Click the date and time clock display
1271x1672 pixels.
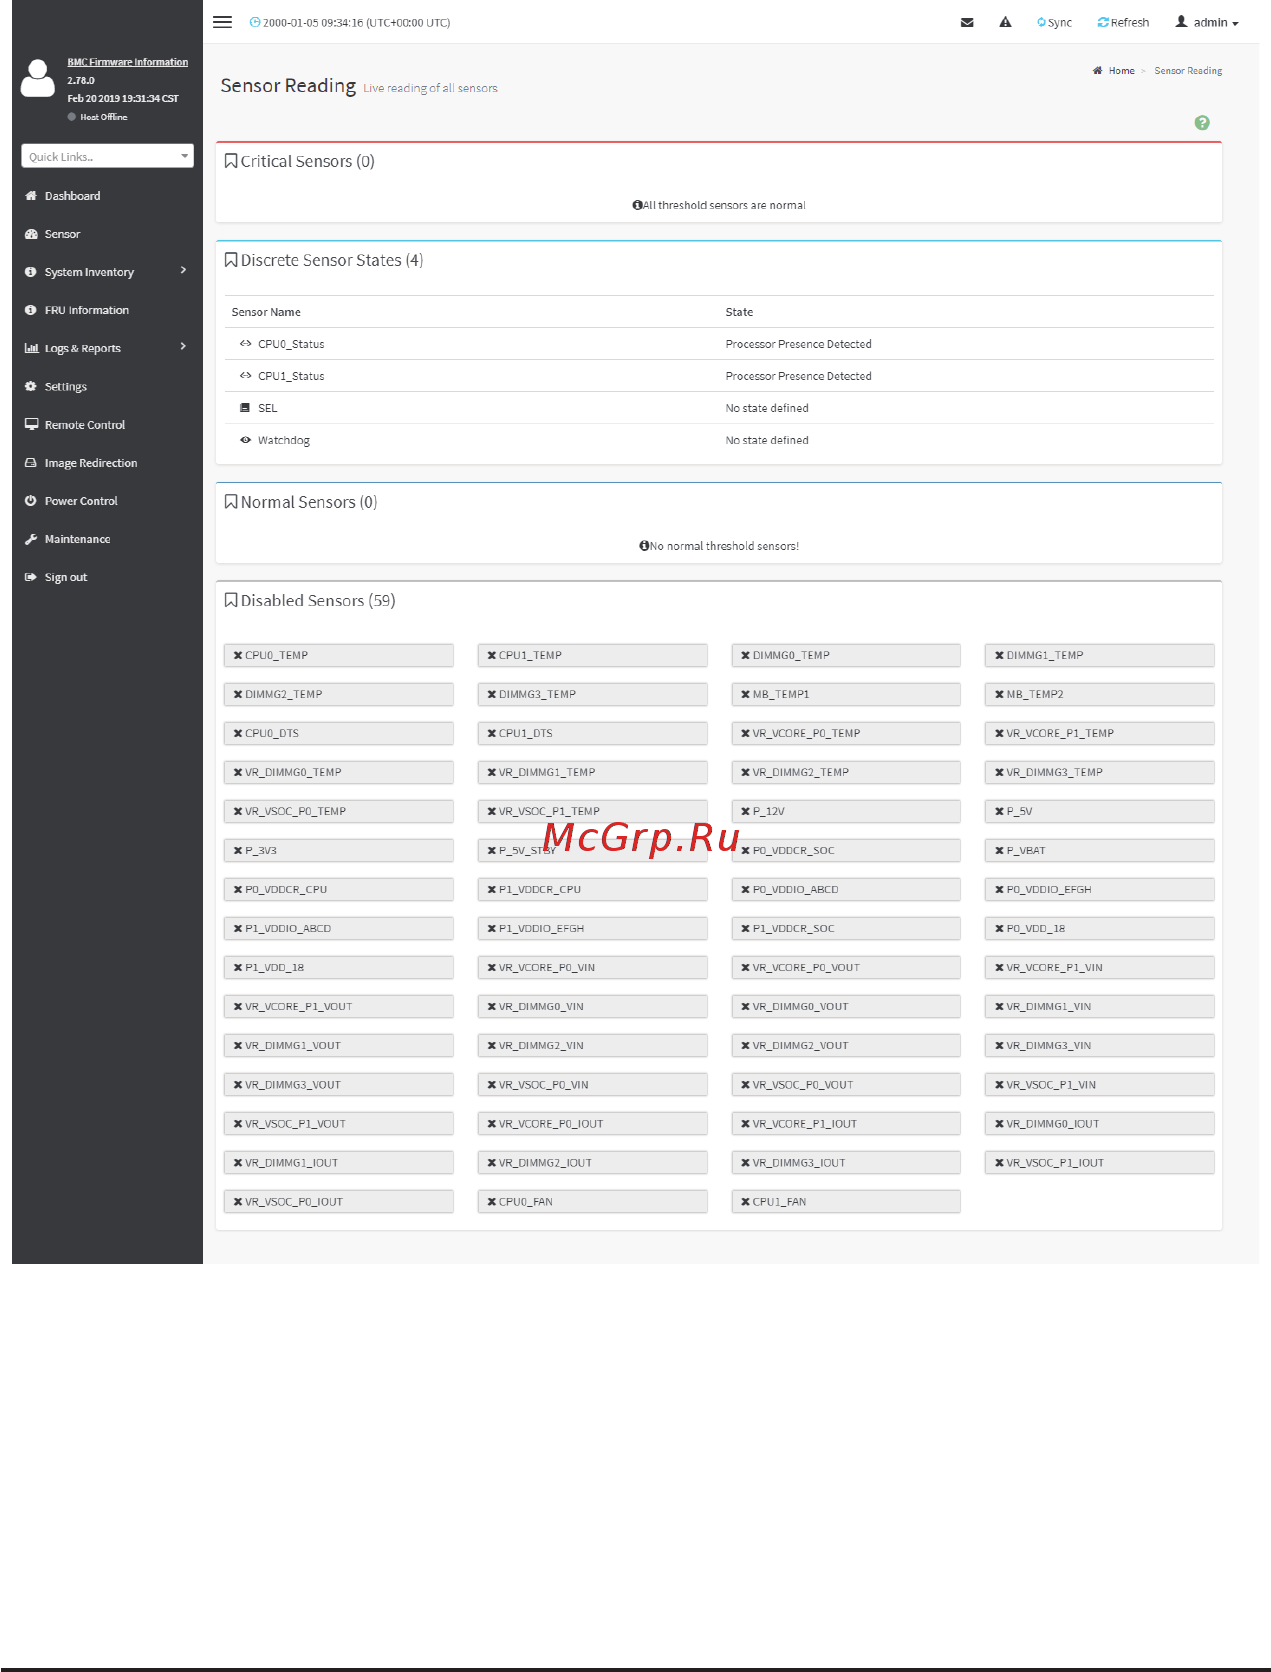pyautogui.click(x=350, y=22)
